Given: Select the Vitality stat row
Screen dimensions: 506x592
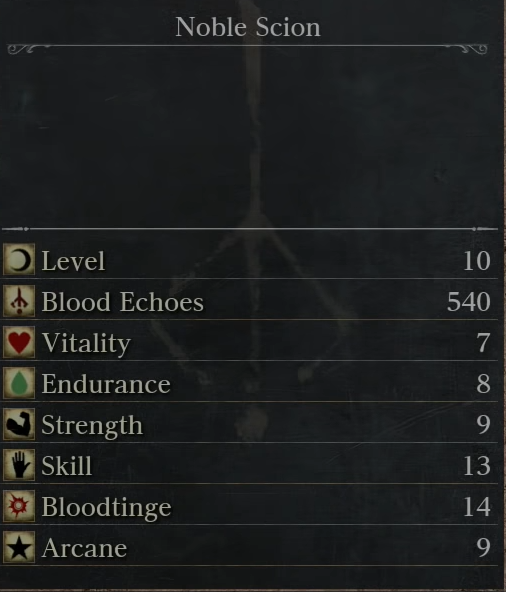Looking at the screenshot, I should click(x=250, y=342).
